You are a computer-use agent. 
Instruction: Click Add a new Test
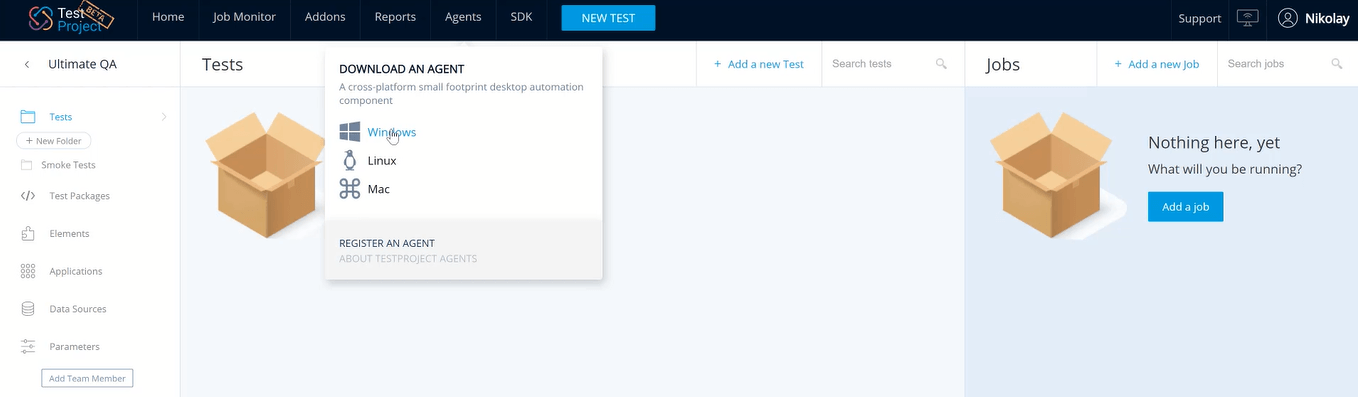759,64
